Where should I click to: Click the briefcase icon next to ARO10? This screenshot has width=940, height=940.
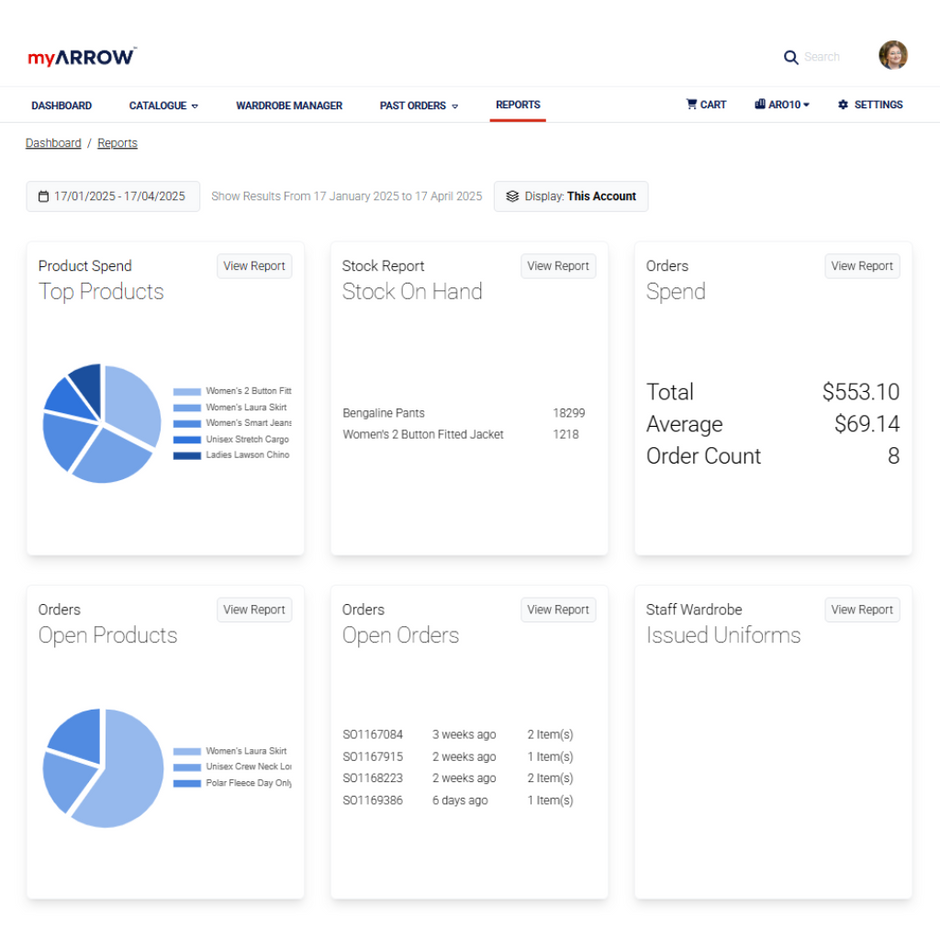click(758, 104)
